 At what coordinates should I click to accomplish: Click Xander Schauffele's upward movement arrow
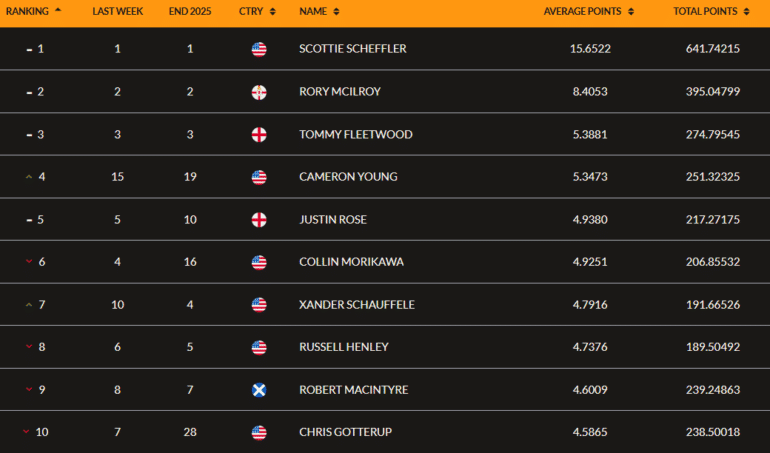click(29, 305)
